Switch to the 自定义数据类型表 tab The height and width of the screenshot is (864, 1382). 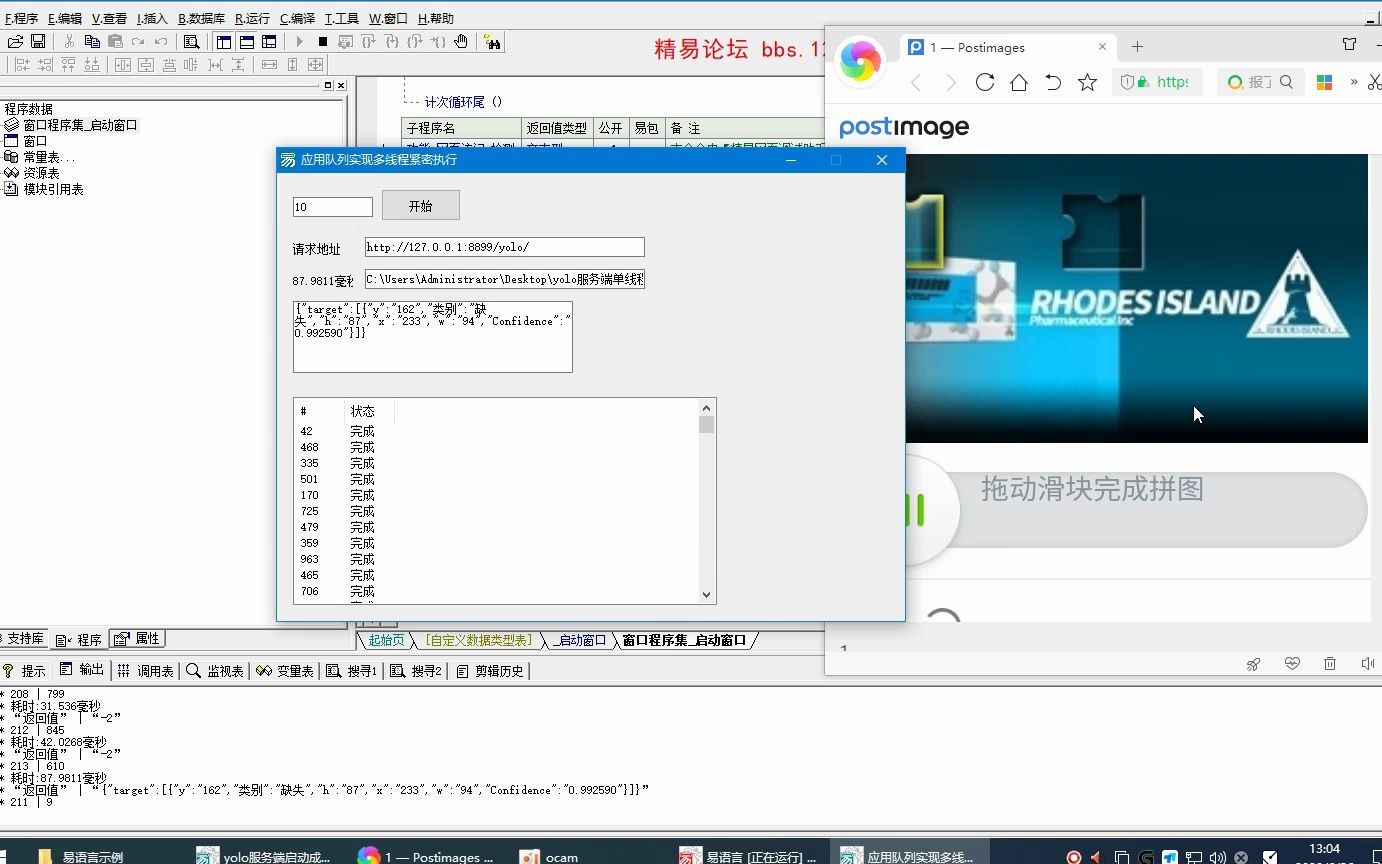(x=479, y=640)
